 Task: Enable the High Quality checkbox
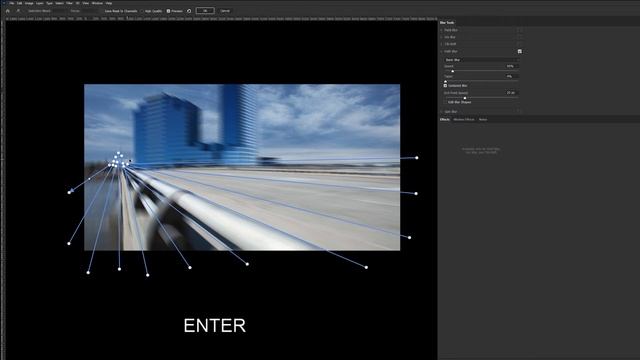[142, 11]
